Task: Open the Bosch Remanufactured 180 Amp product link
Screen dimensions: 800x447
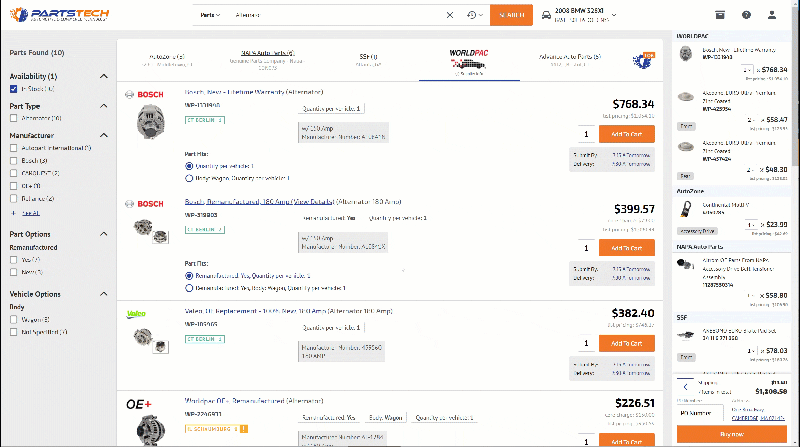Action: coord(260,202)
